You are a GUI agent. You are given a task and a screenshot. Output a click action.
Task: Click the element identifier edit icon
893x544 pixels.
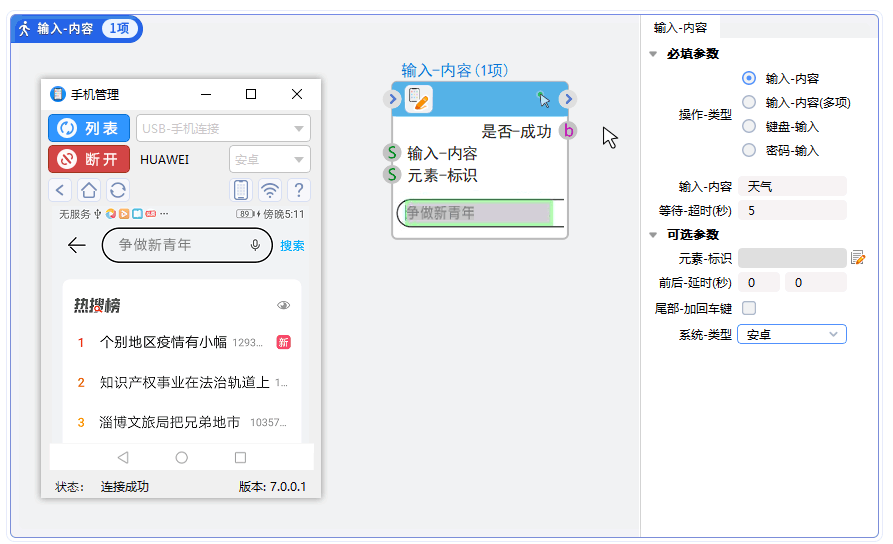click(857, 258)
